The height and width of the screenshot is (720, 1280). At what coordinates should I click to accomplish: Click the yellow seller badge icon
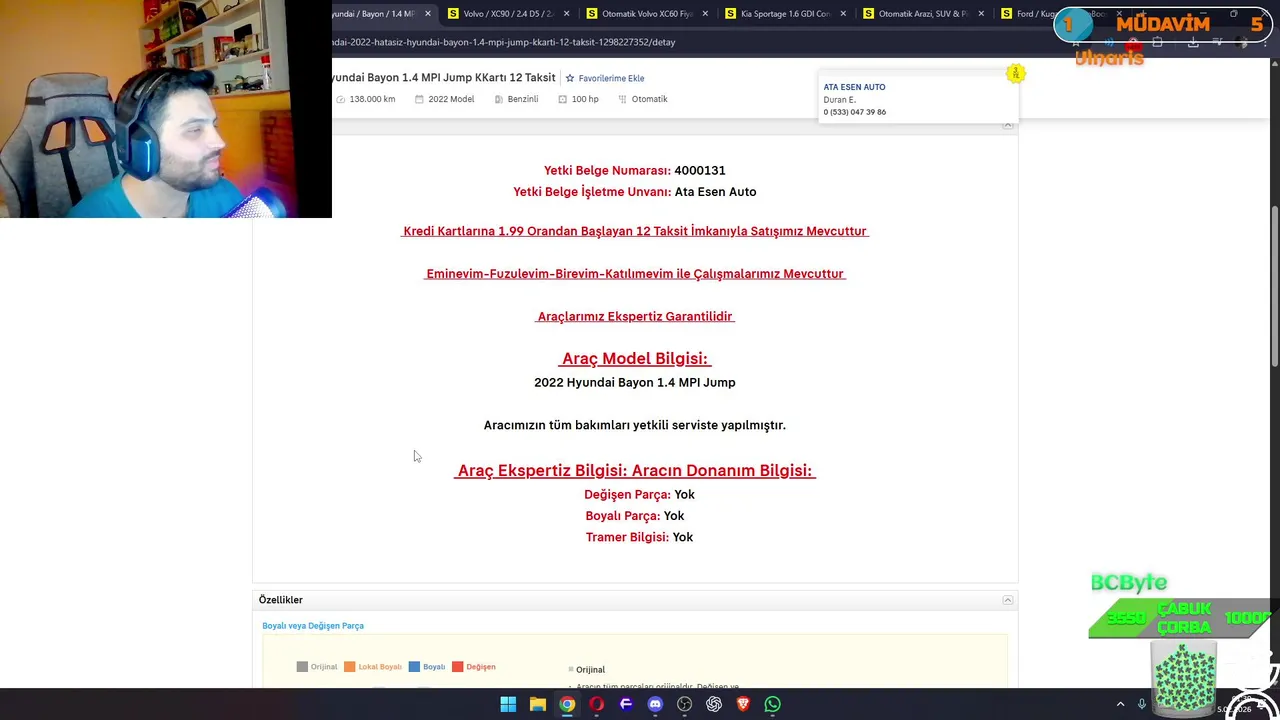pyautogui.click(x=1015, y=73)
